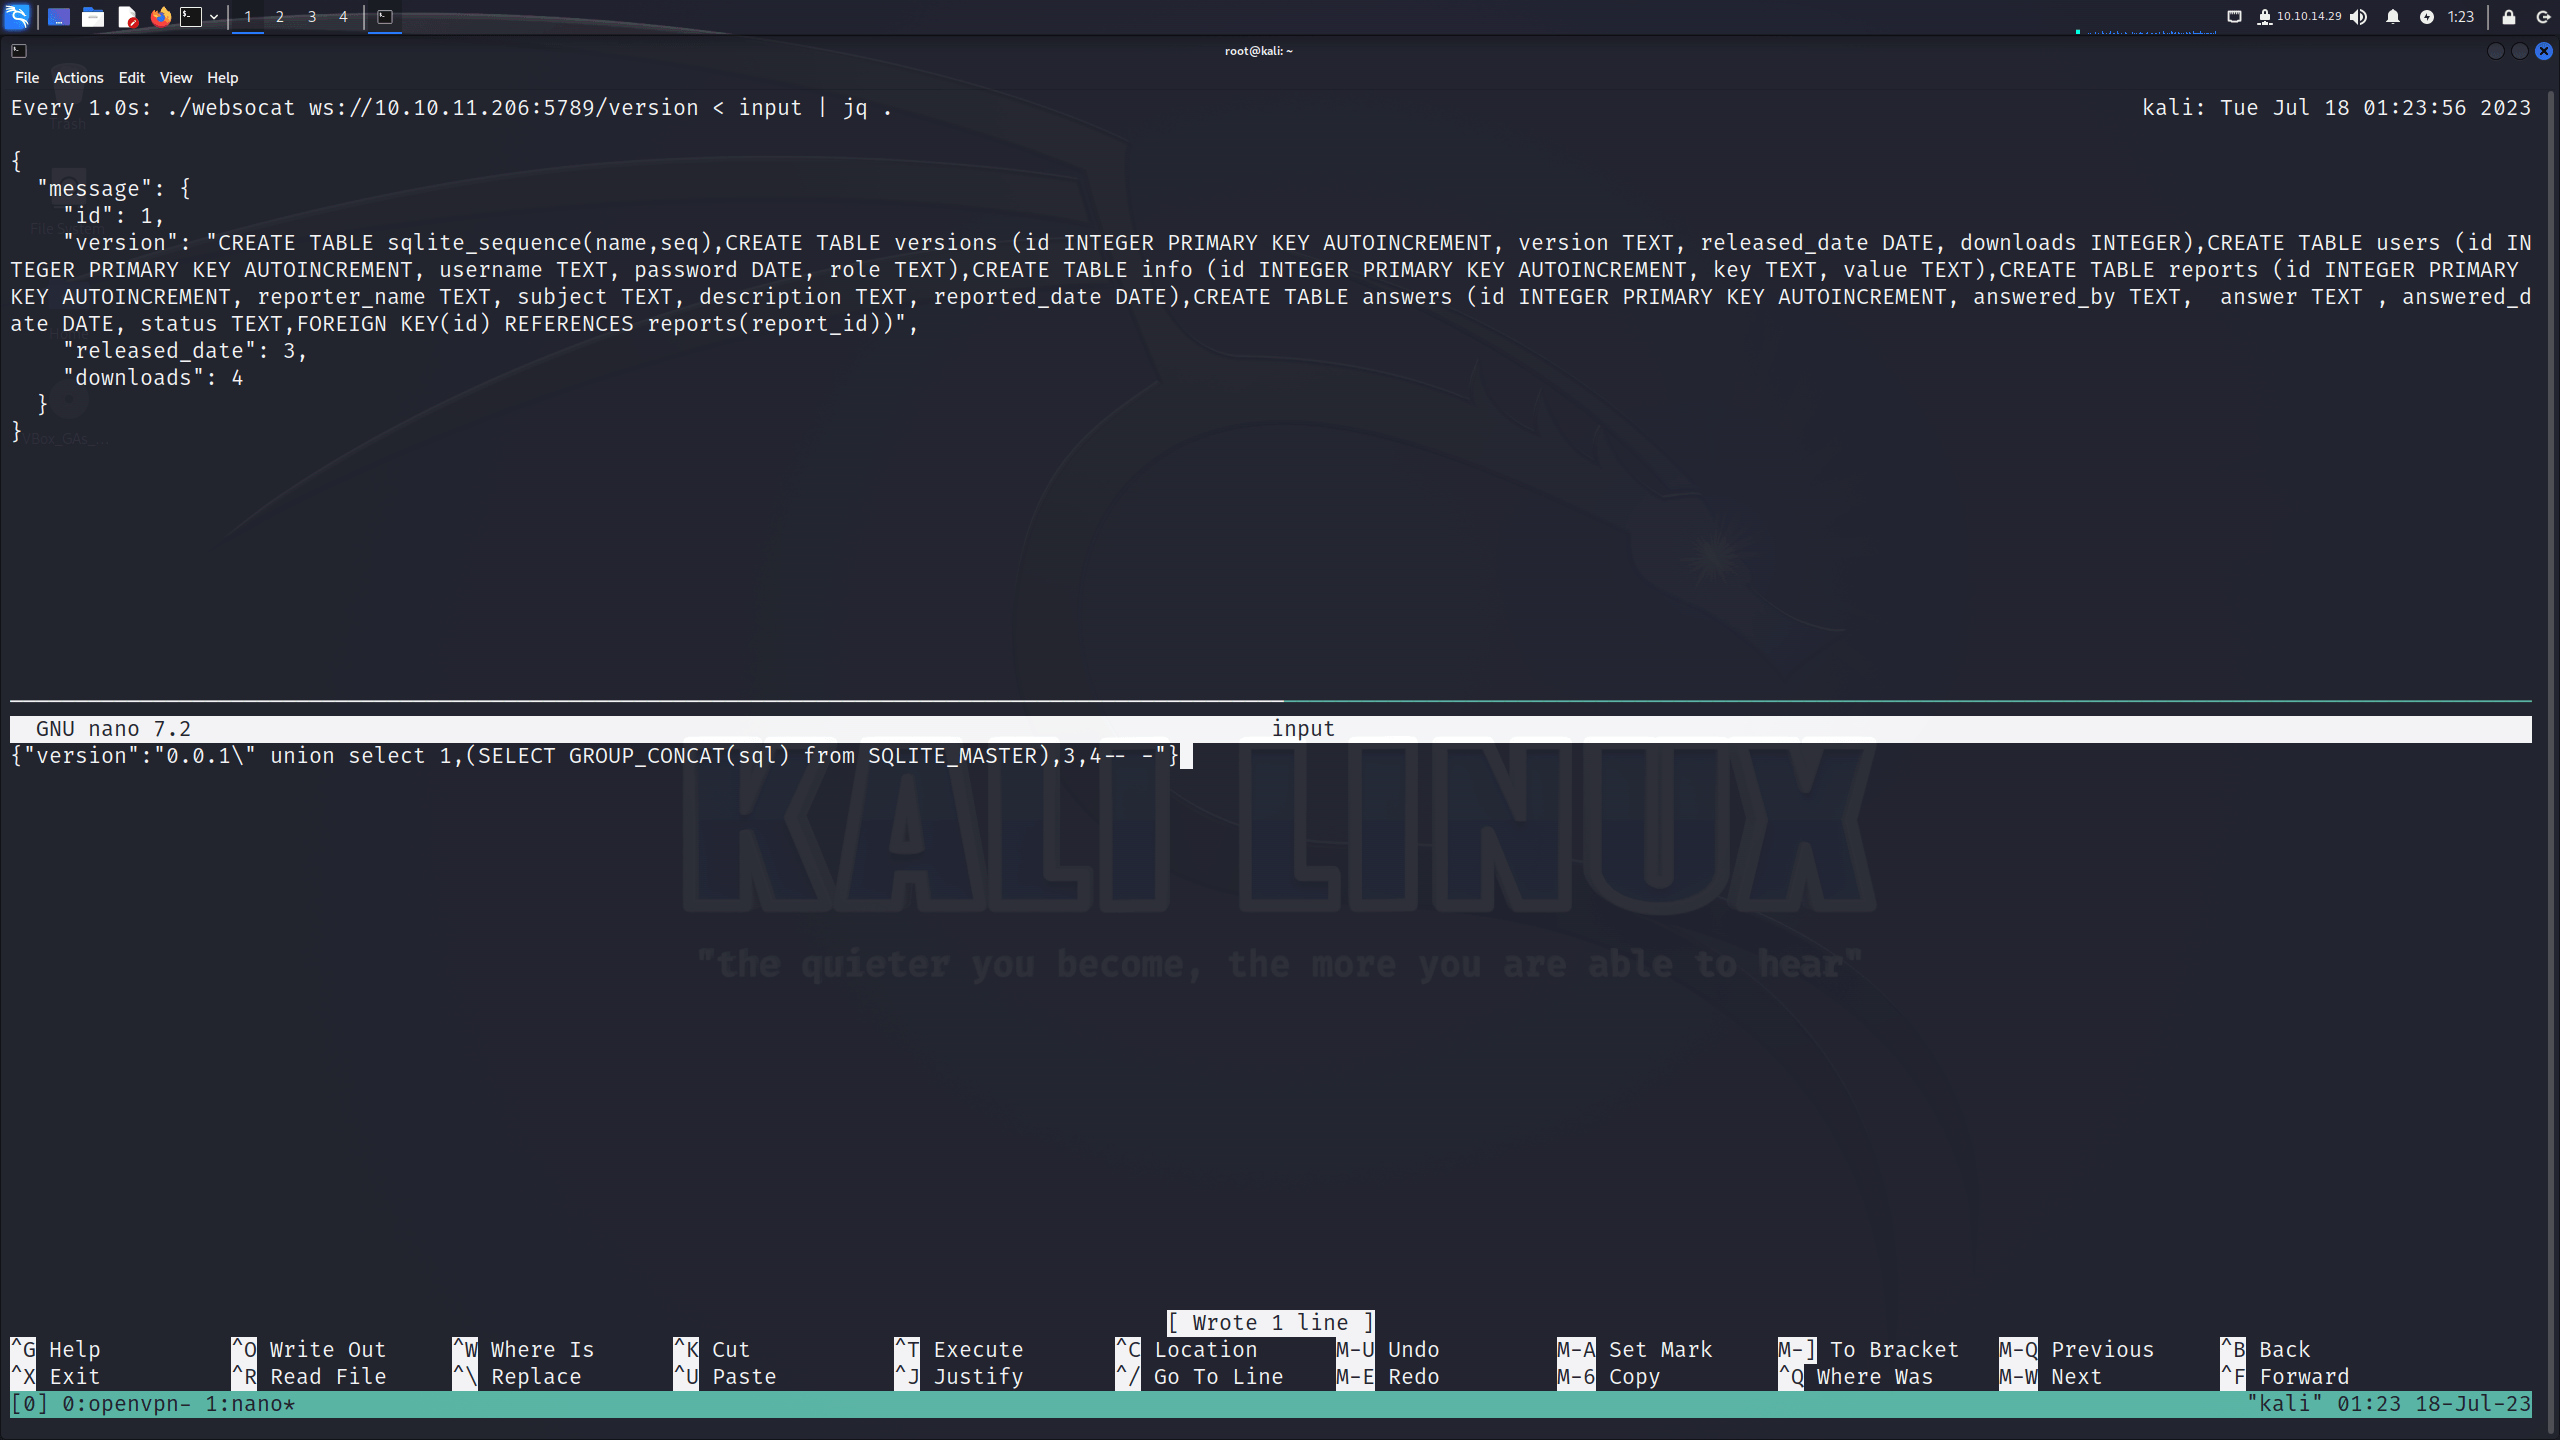Click the 'M-U Undo' nano shortcut
The height and width of the screenshot is (1440, 2560).
1388,1350
